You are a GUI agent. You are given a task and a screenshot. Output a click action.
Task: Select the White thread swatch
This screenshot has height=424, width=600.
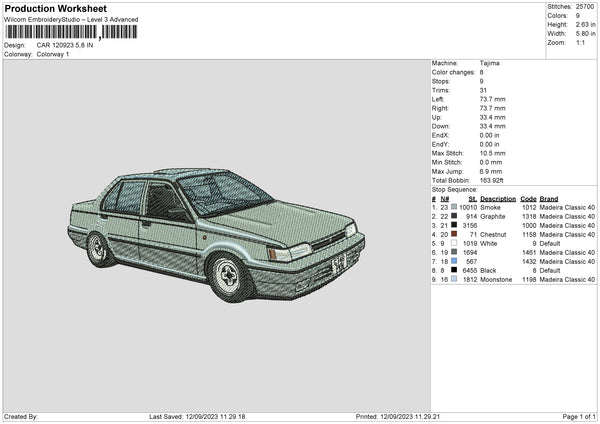[455, 243]
